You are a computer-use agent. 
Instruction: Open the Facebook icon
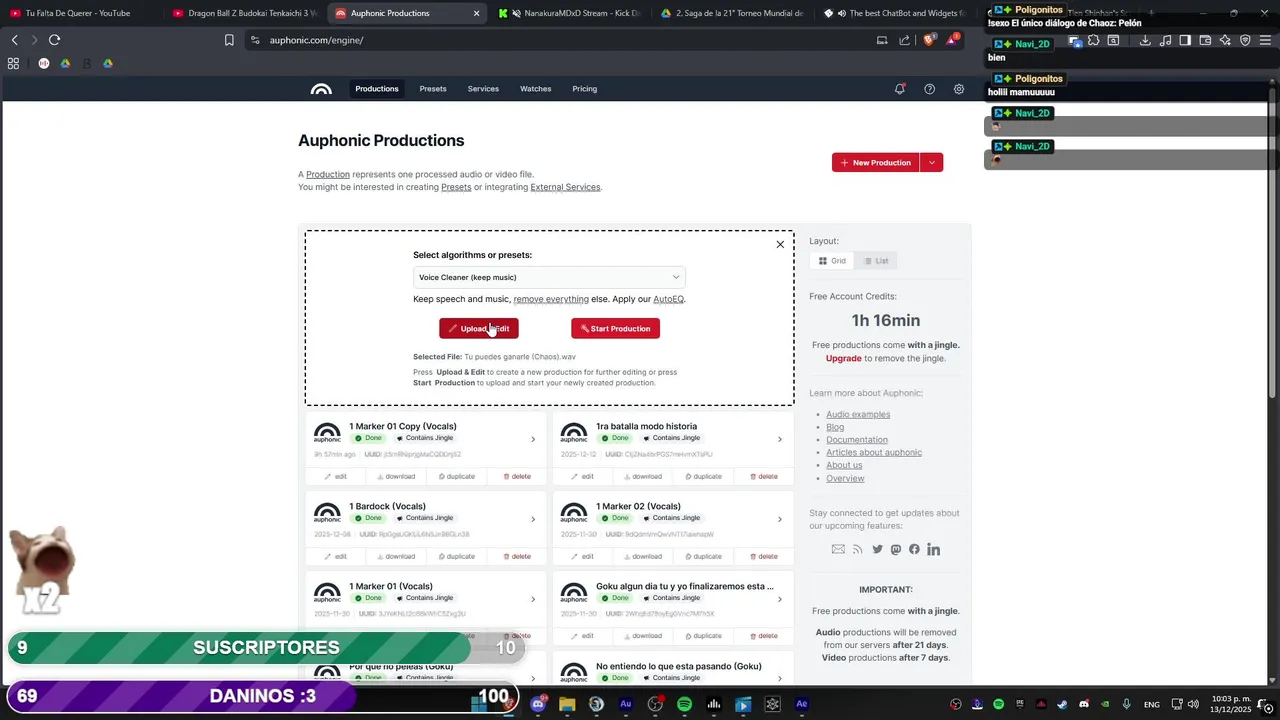914,549
